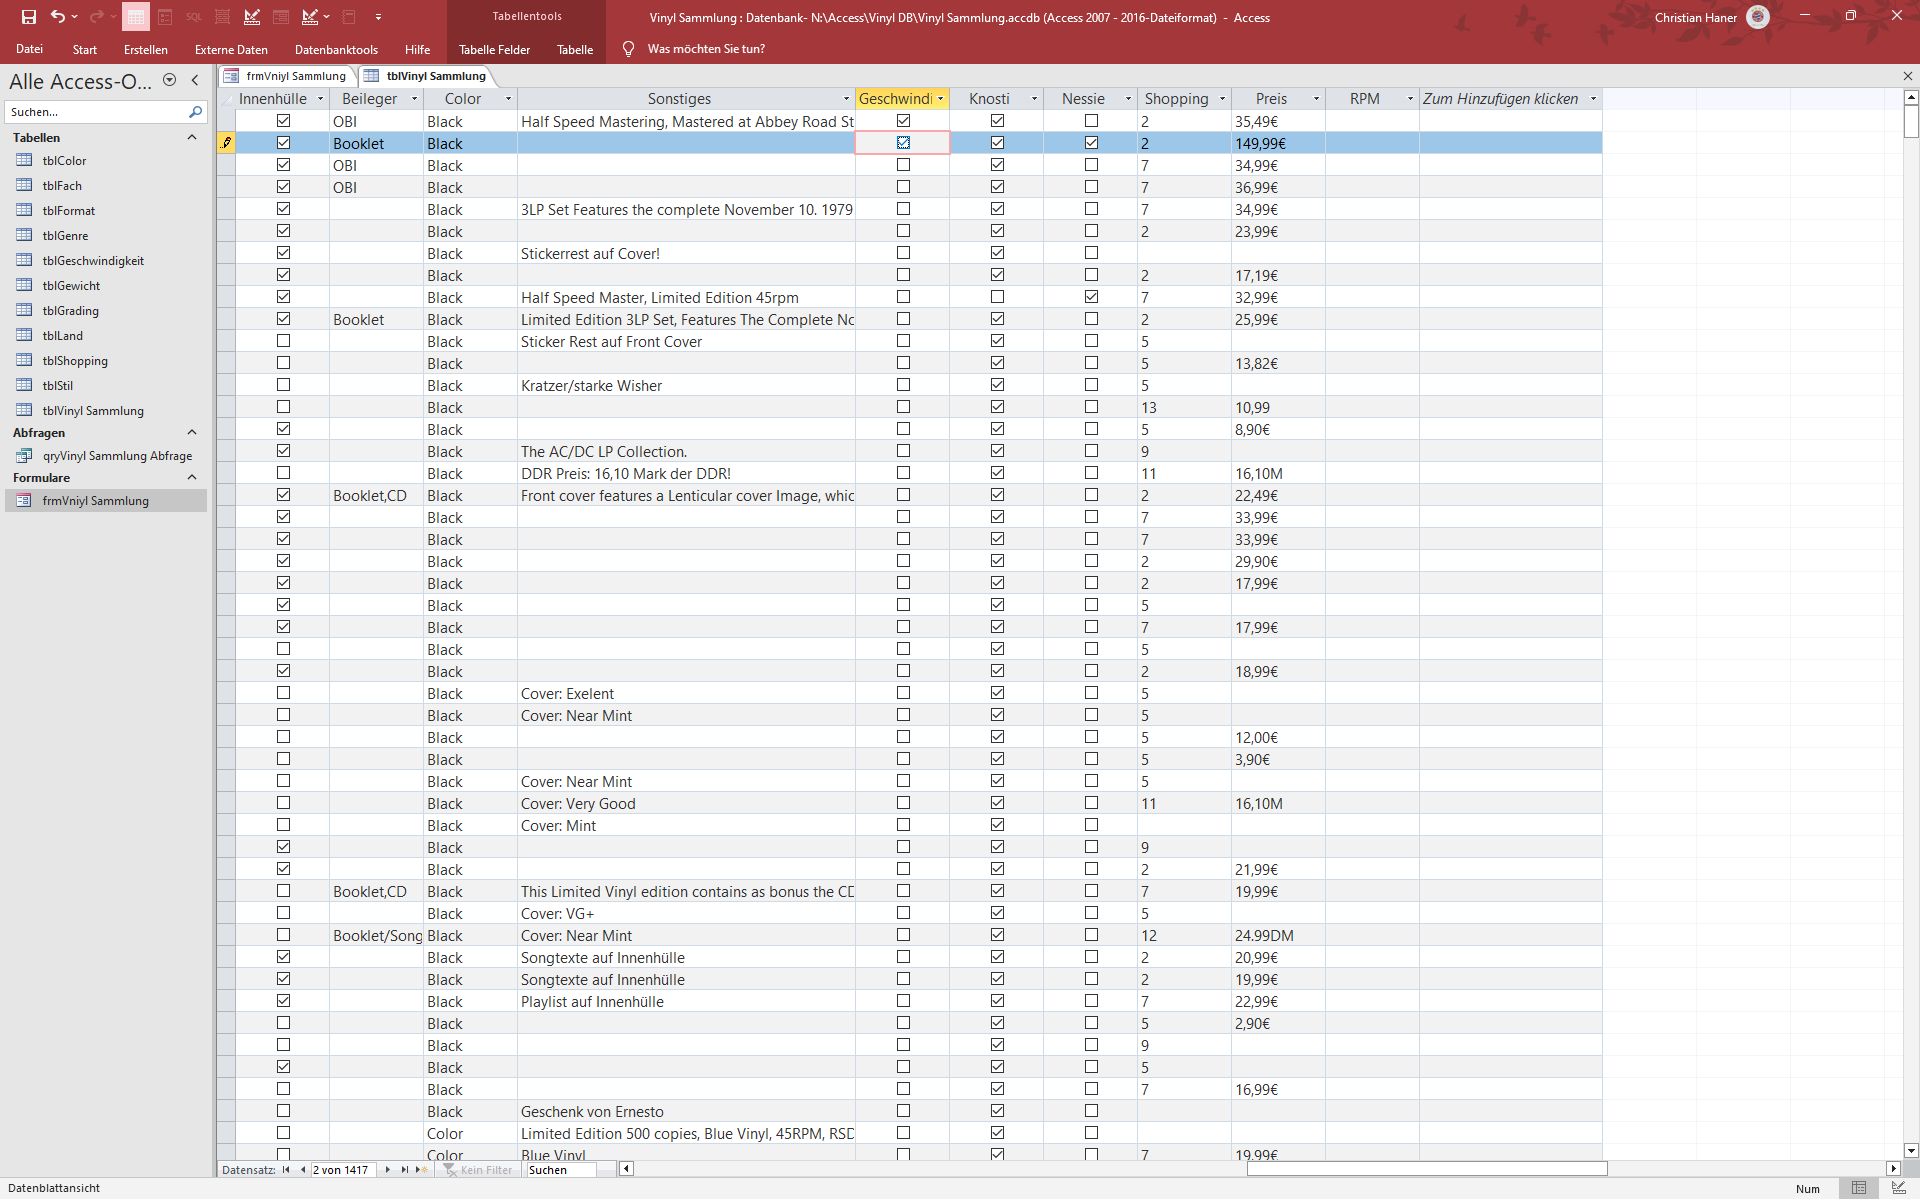Toggle the Nessie checkbox in the selected Booklet row
The width and height of the screenshot is (1920, 1200).
coord(1091,143)
